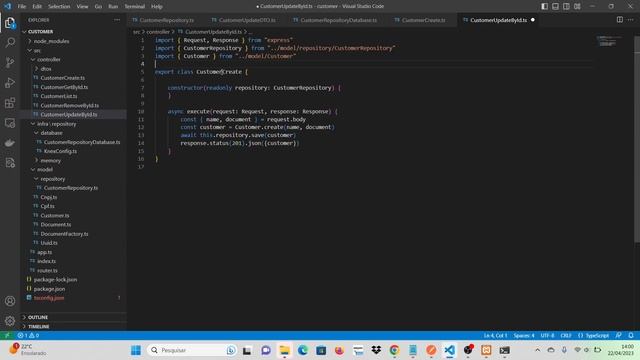Open the Extensions view
The image size is (640, 360).
coord(10,103)
